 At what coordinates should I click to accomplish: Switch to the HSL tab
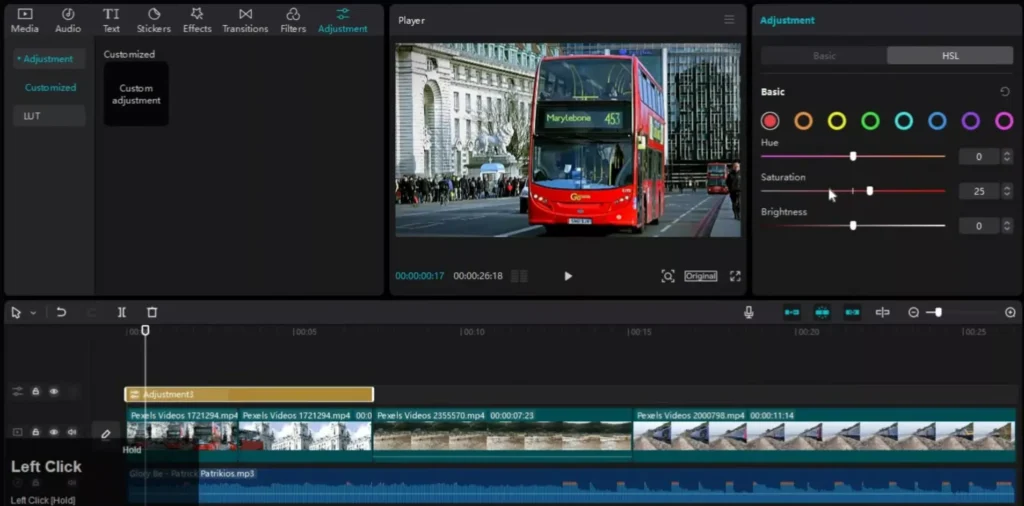(950, 55)
